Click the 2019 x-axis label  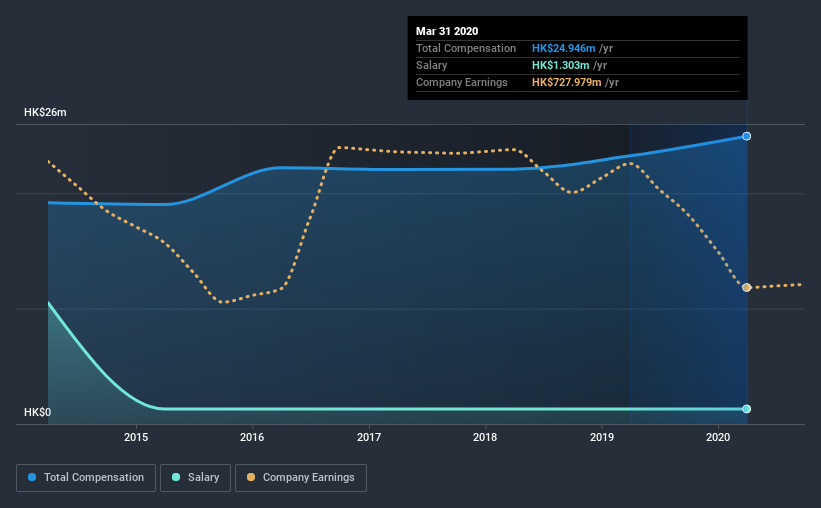tap(602, 437)
